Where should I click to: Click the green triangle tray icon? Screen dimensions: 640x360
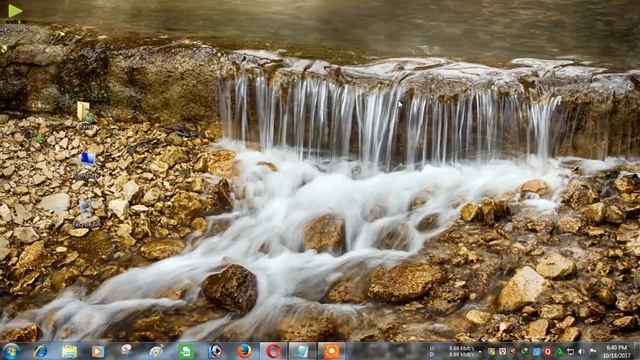pos(559,352)
